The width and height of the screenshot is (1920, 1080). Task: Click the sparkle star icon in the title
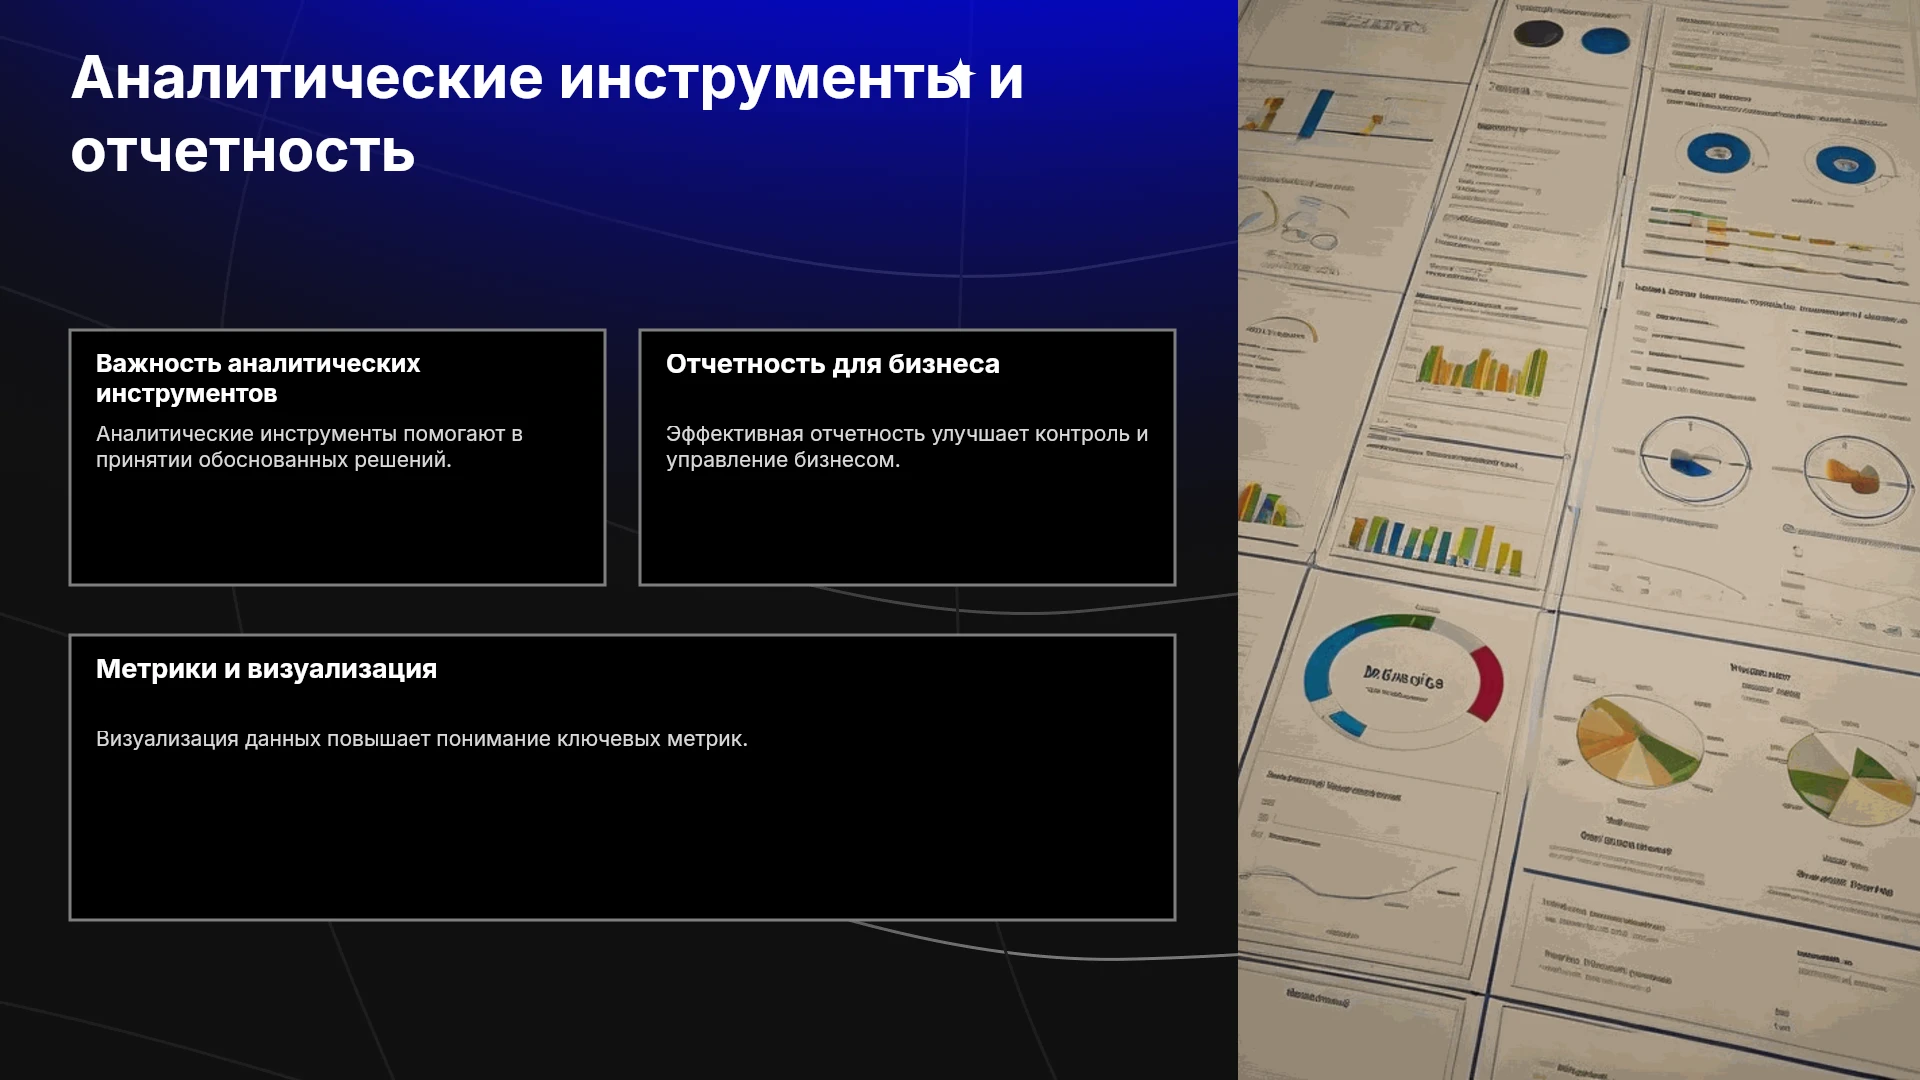coord(961,76)
